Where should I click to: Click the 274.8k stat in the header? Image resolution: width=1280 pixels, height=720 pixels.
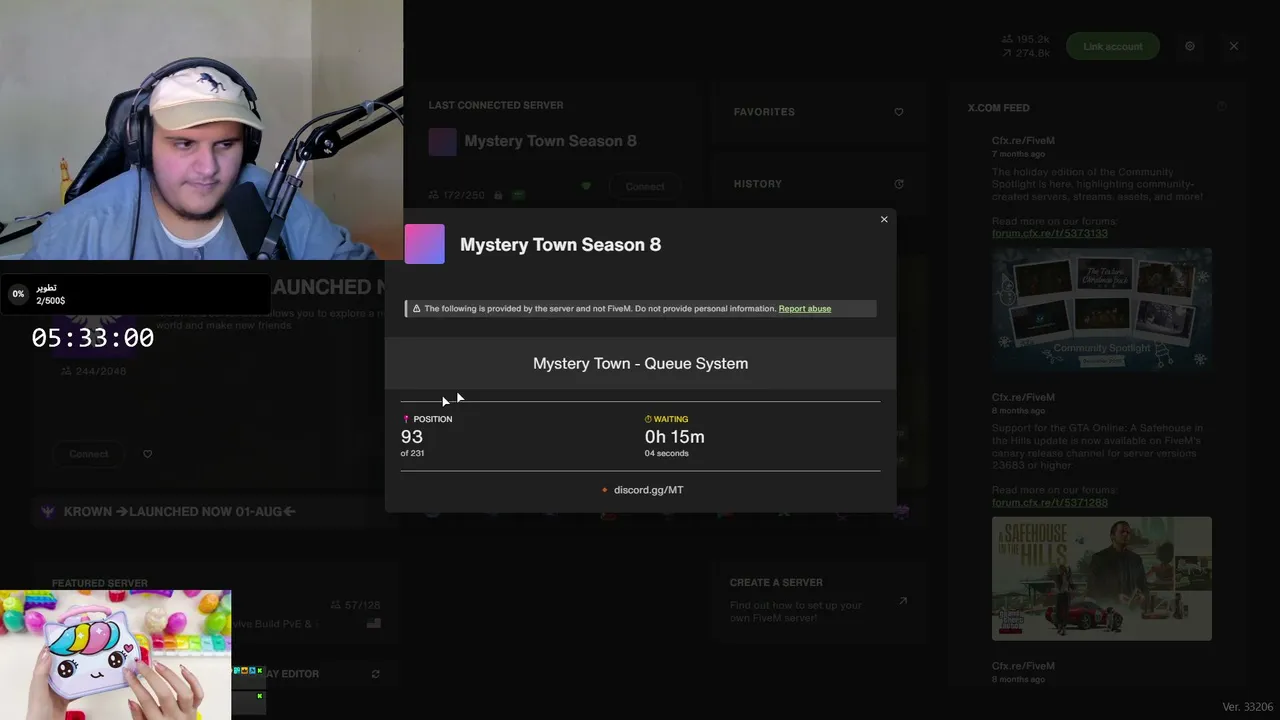tap(1033, 53)
